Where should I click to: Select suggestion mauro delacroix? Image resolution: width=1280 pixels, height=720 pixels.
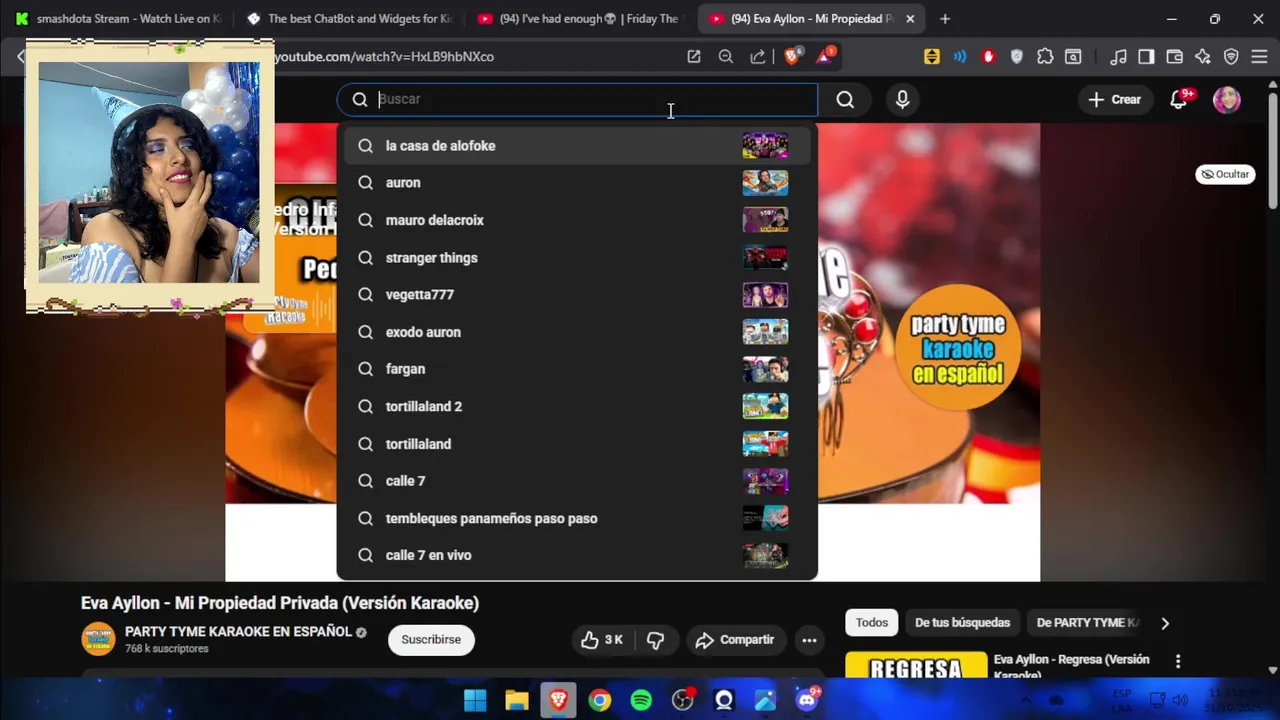pyautogui.click(x=577, y=220)
